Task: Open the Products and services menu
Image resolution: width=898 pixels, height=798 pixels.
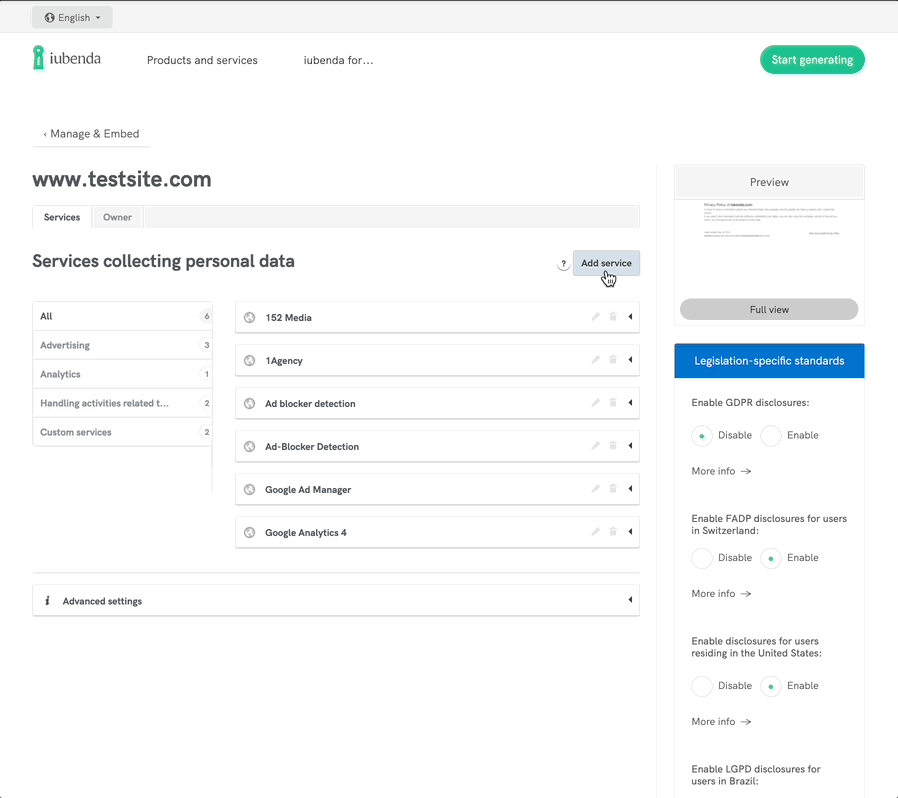Action: coord(202,60)
